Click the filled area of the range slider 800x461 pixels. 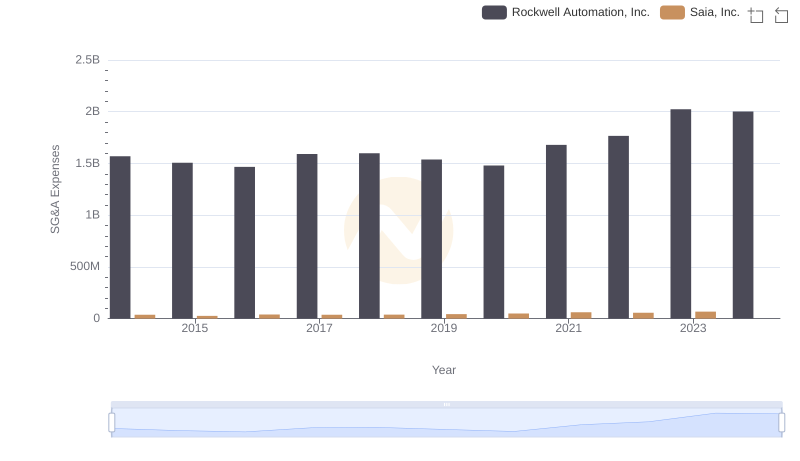click(446, 423)
